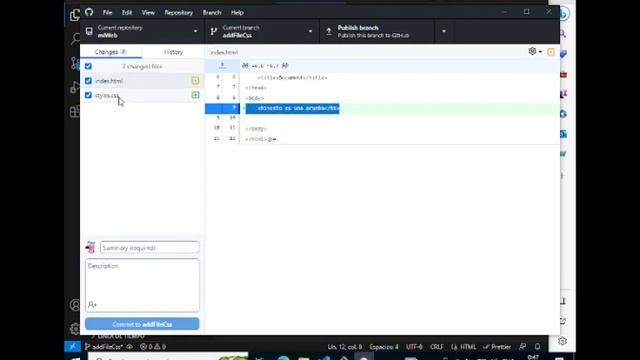Open VS Code Accounts icon
Image resolution: width=640 pixels, height=360 pixels.
[75, 305]
